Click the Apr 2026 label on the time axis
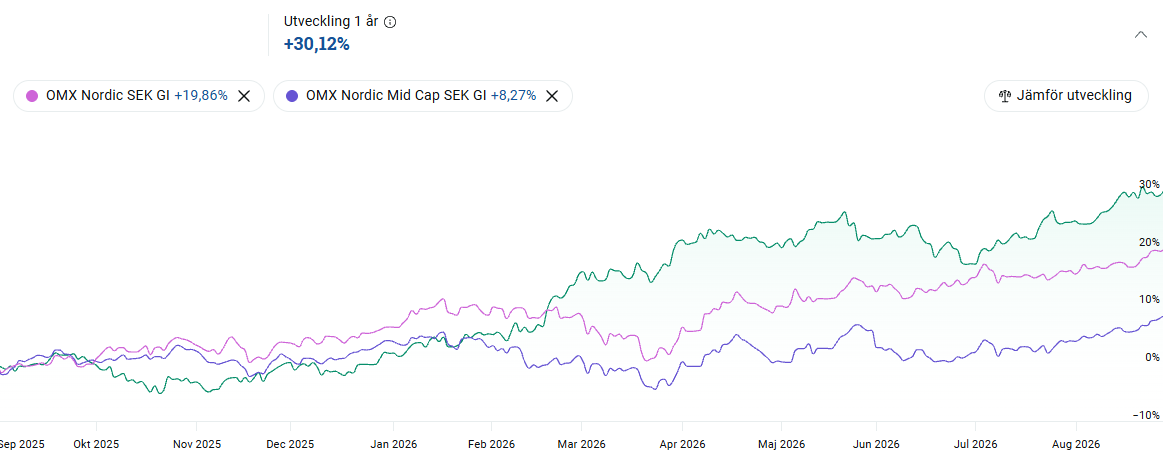The image size is (1163, 453). pyautogui.click(x=682, y=444)
